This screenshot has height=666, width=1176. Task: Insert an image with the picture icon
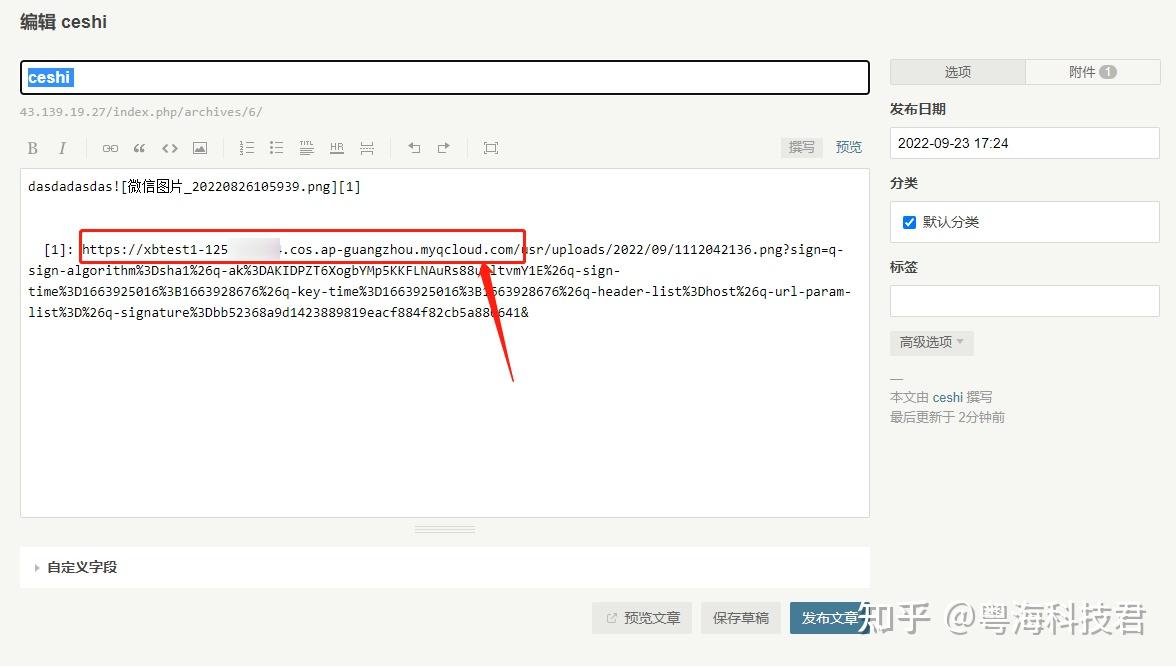pyautogui.click(x=200, y=148)
